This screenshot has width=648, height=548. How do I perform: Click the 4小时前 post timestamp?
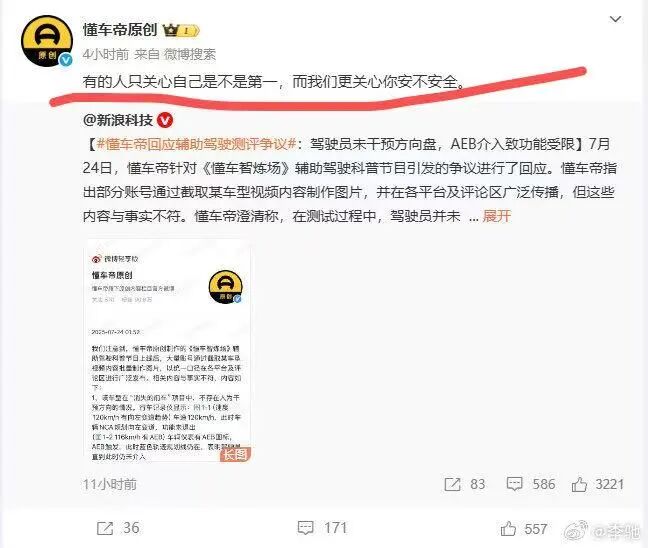pyautogui.click(x=106, y=54)
